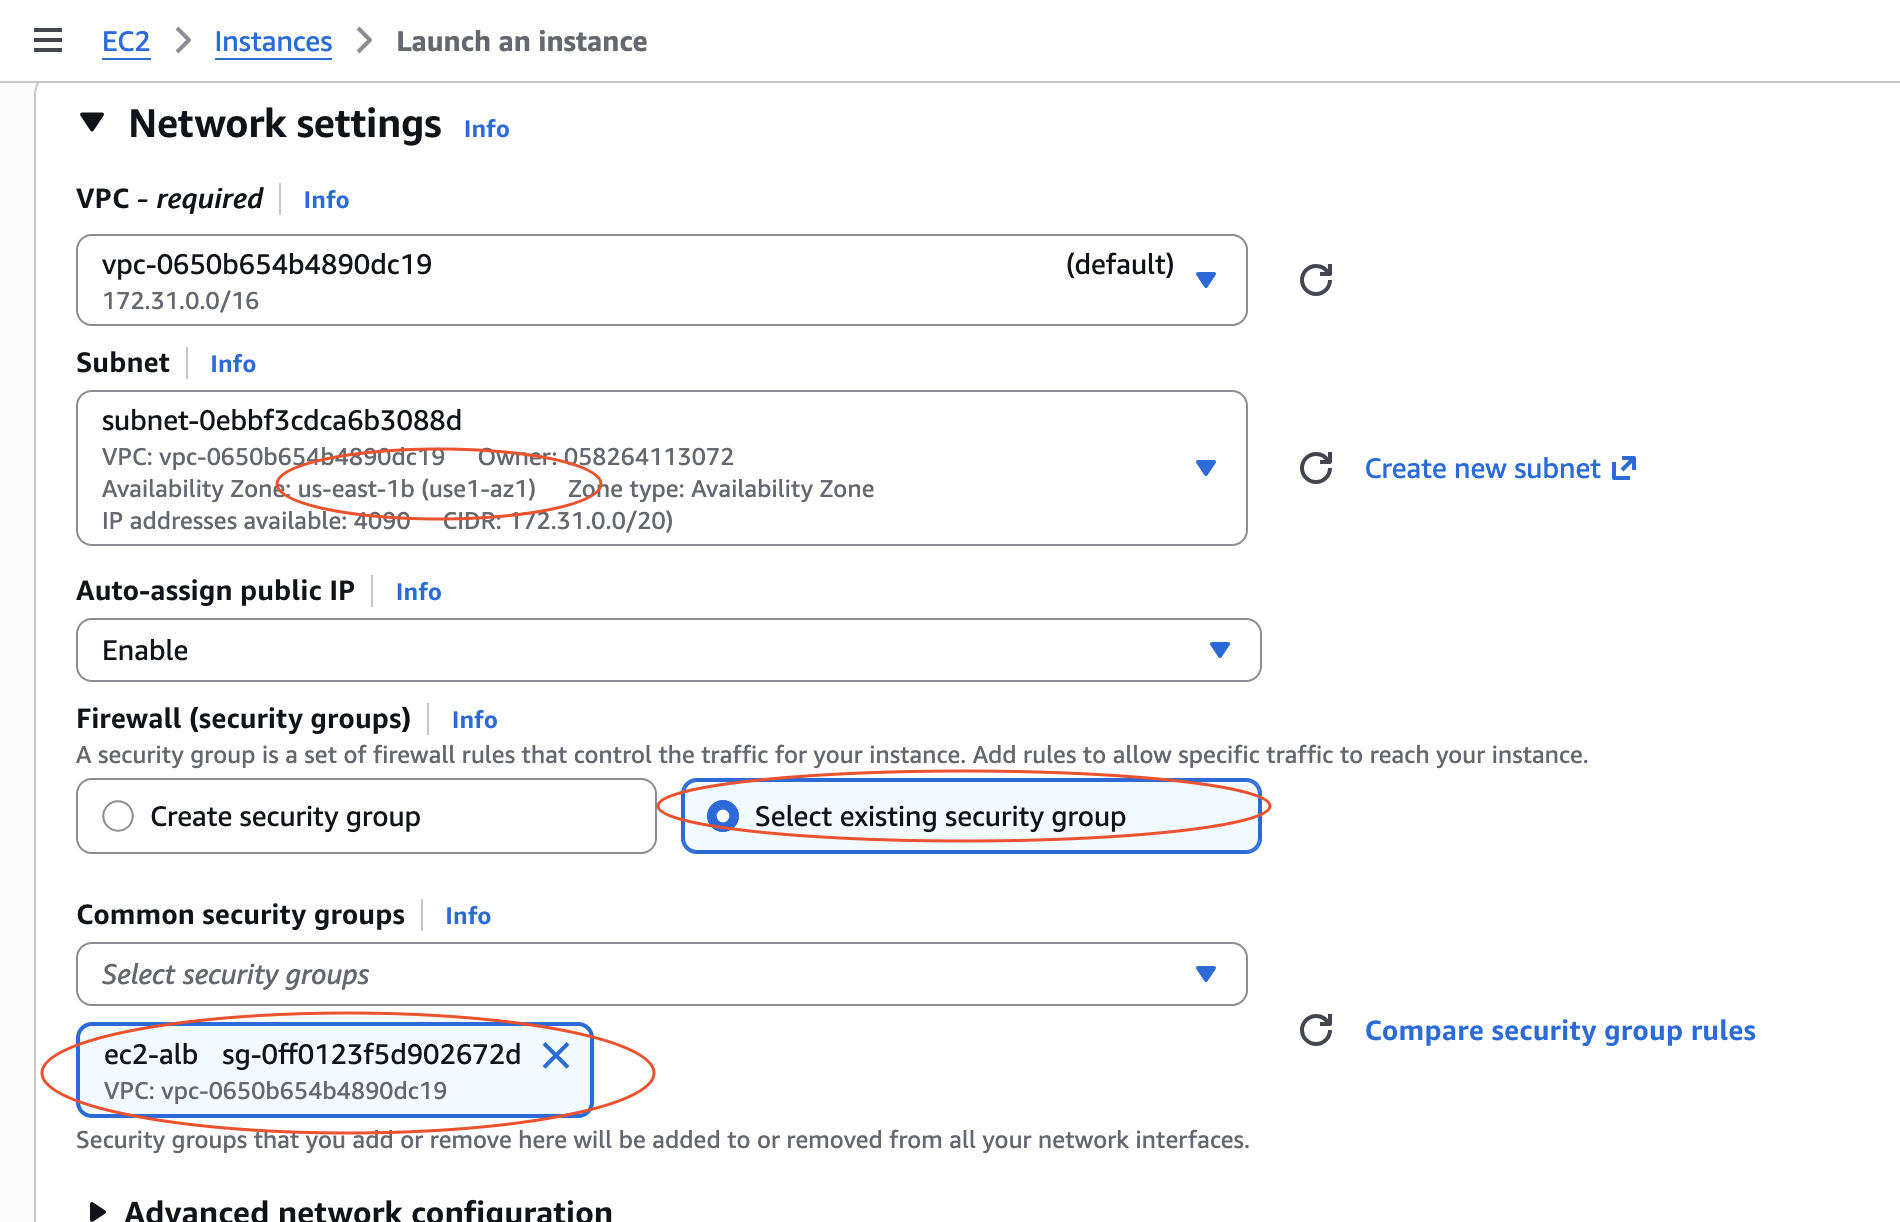The image size is (1900, 1222).
Task: Click refresh icon next to subnet
Action: [1315, 468]
